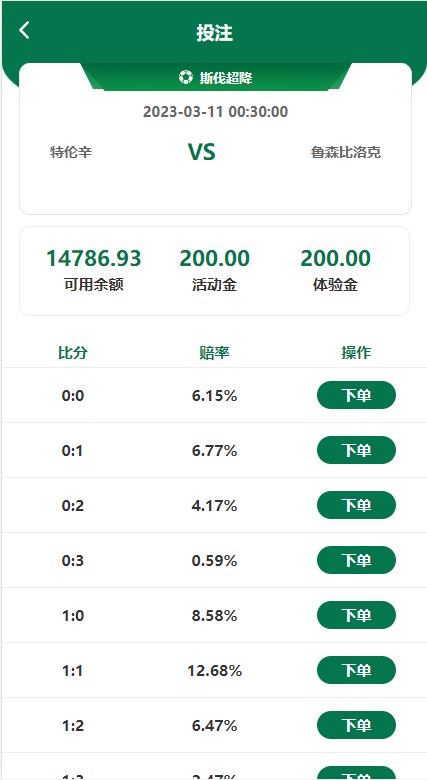Click the 12.68% odds value

(x=214, y=671)
